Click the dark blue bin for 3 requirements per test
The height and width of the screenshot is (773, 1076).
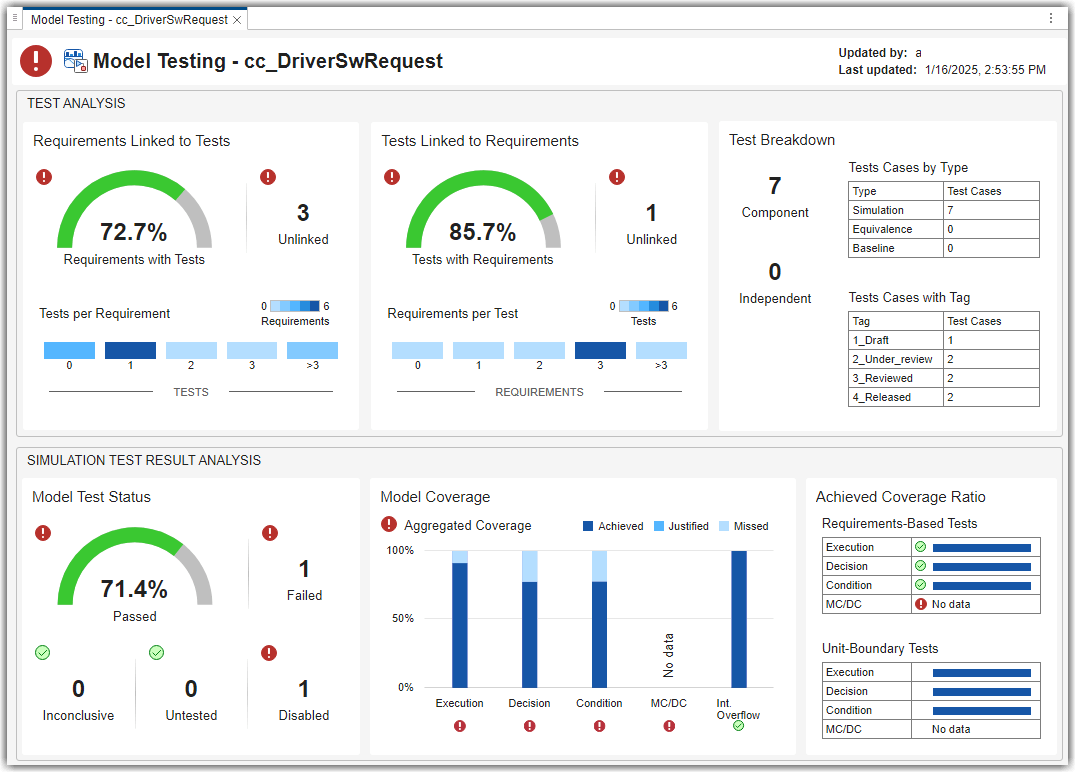tap(600, 350)
